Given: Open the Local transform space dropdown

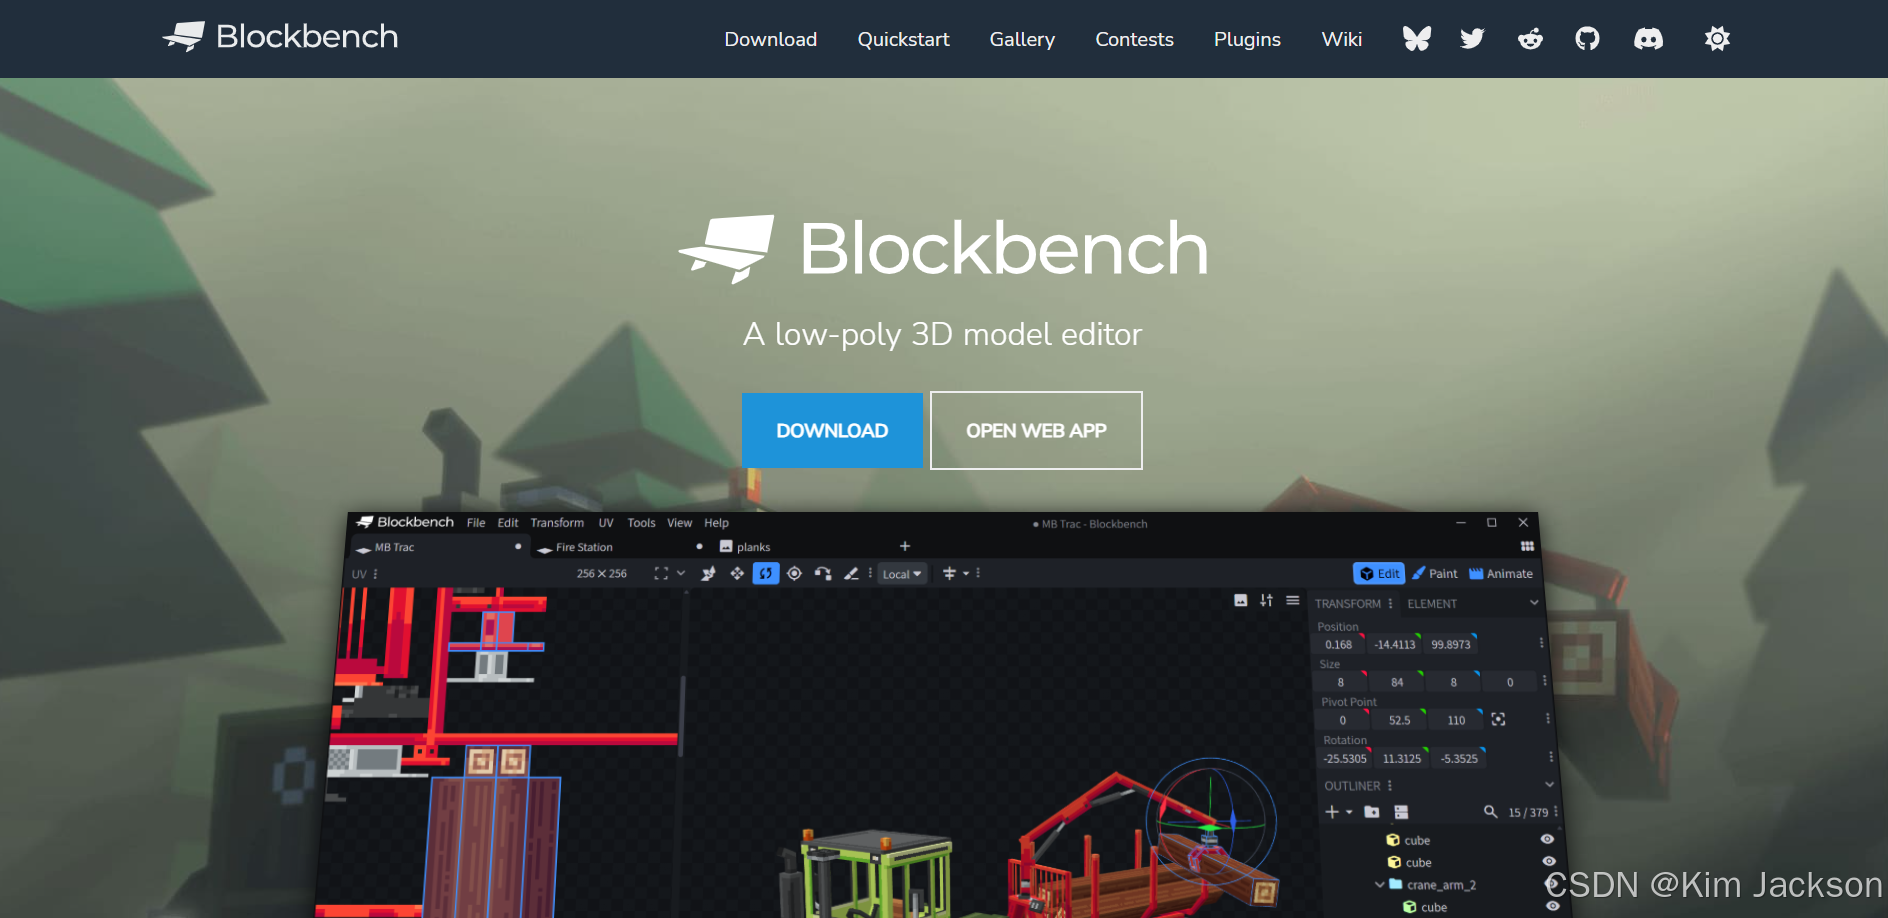Looking at the screenshot, I should (902, 574).
